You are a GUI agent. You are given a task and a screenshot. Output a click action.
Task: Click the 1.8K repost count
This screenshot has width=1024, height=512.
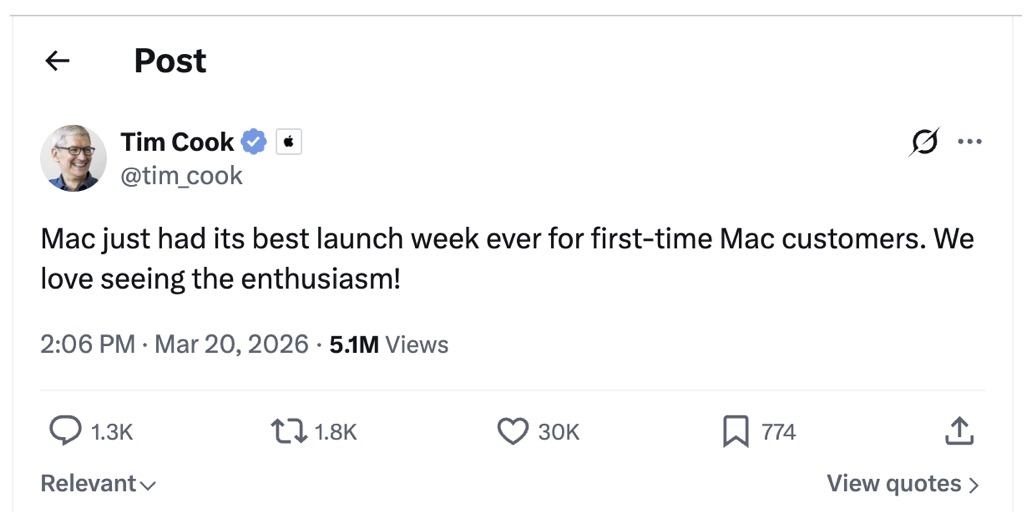point(335,432)
